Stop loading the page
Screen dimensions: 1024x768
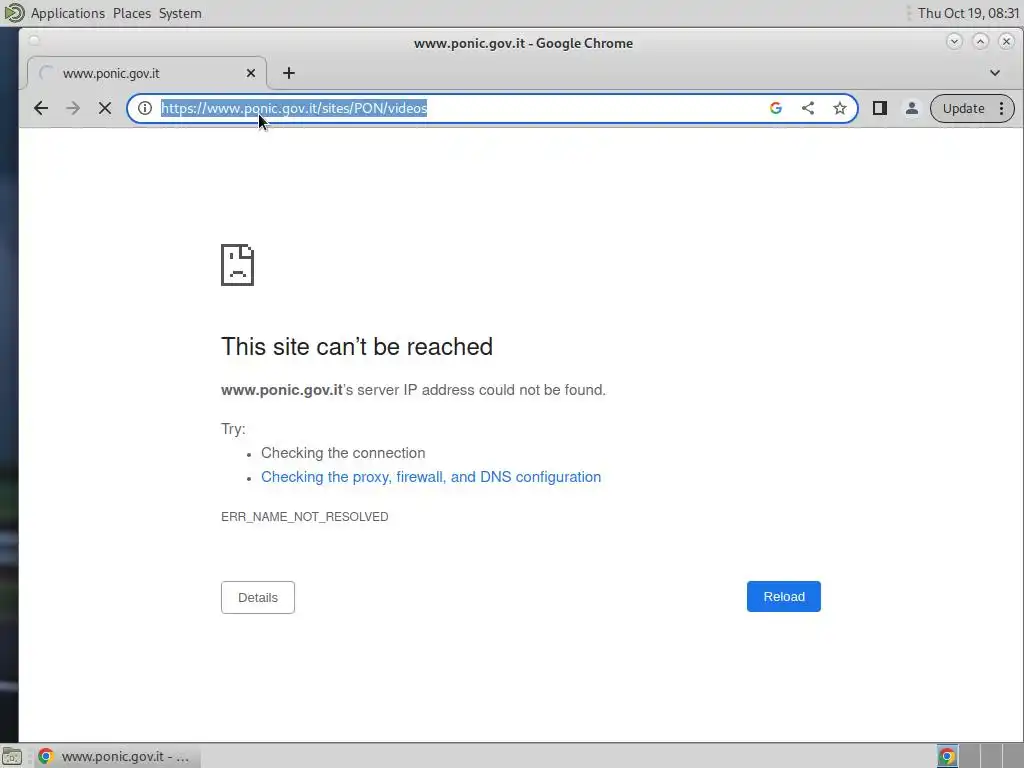coord(105,108)
